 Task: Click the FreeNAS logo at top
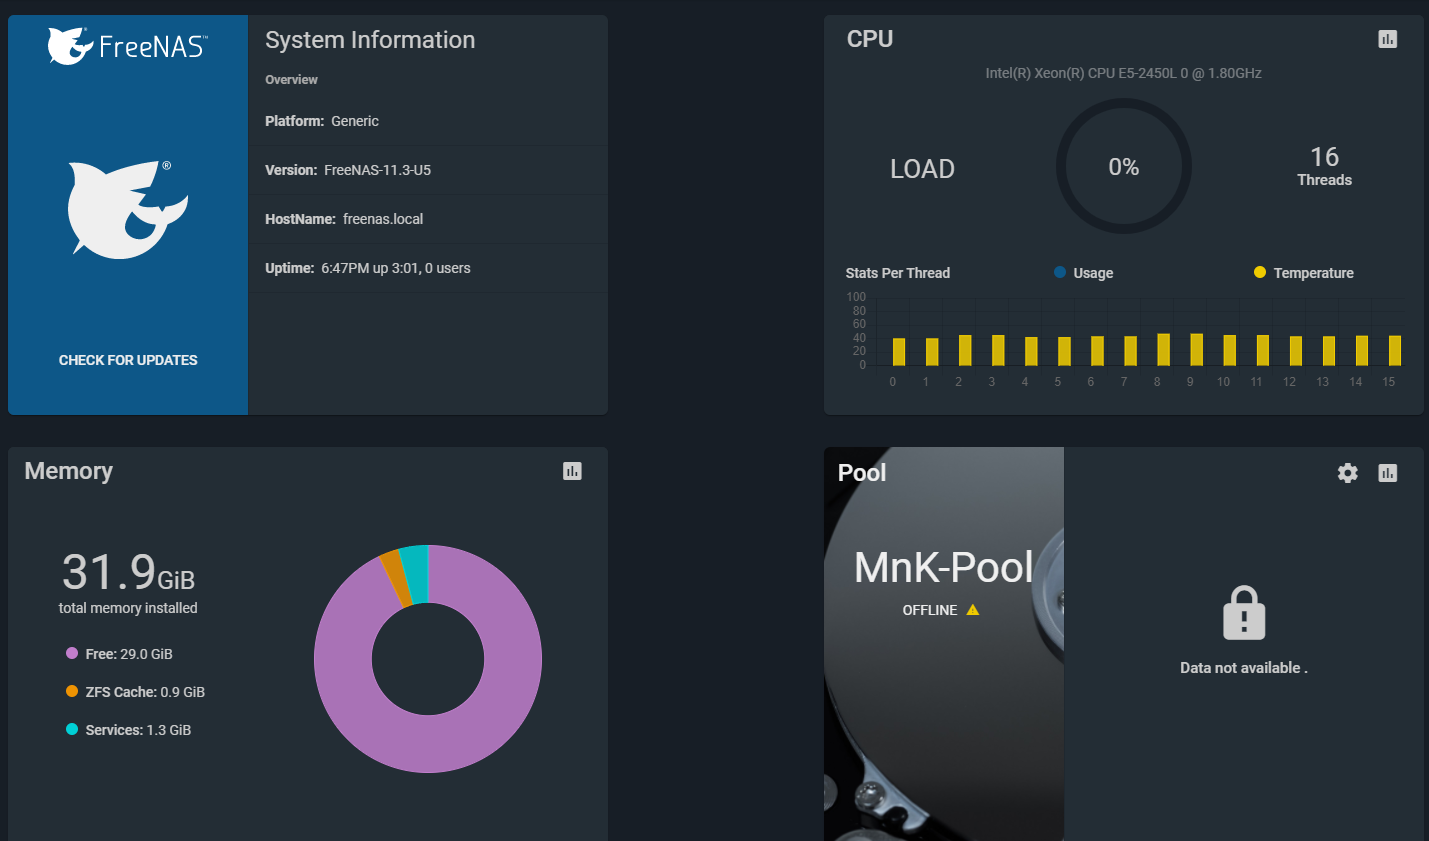[127, 46]
